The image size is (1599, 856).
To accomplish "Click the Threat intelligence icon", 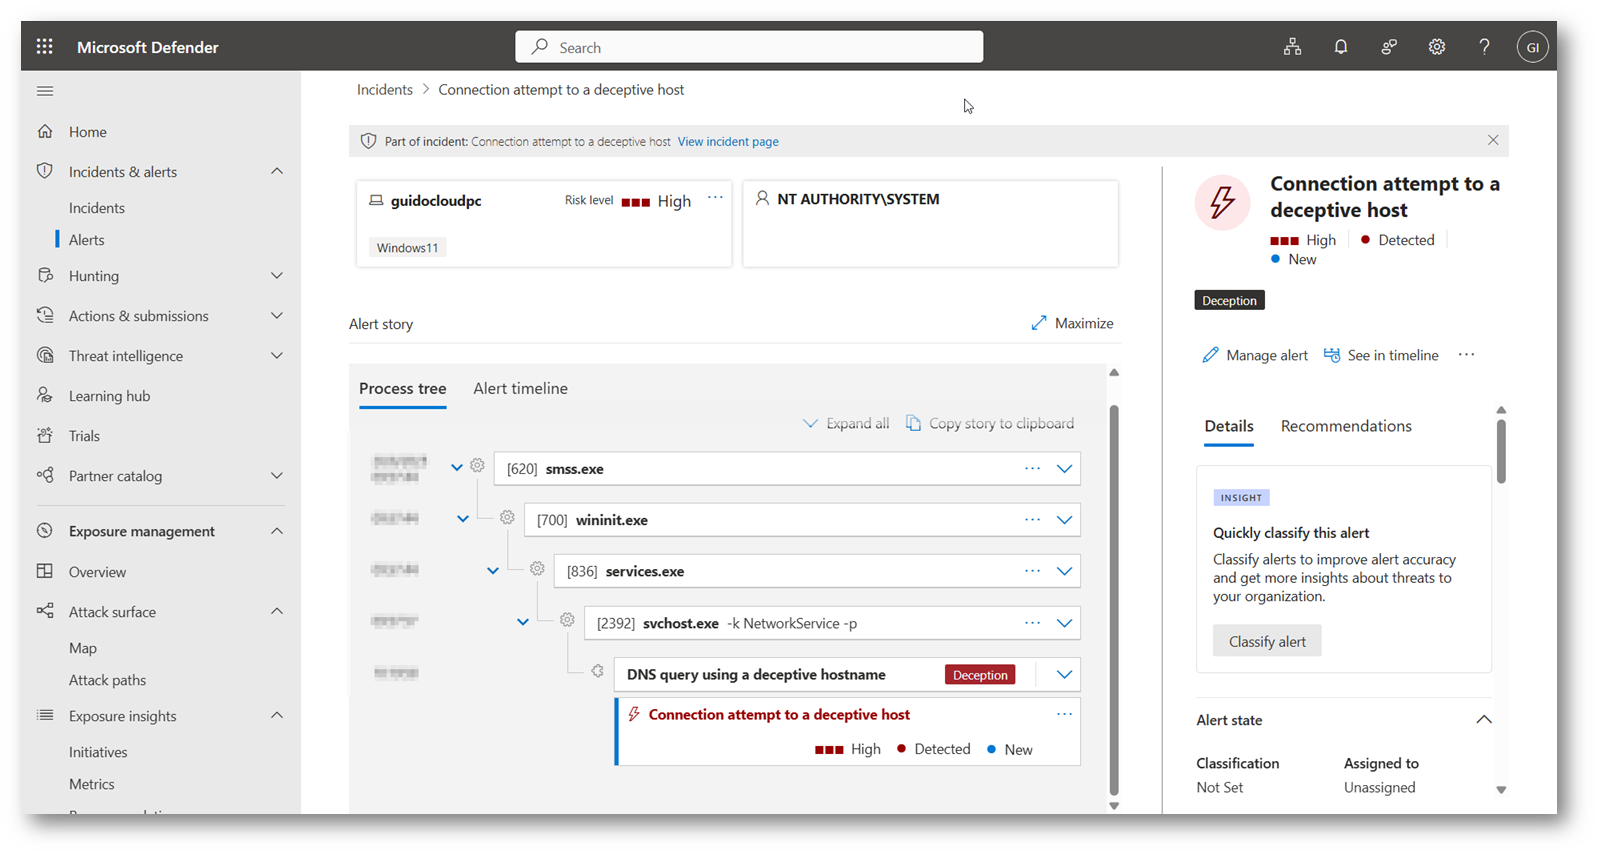I will (x=45, y=355).
